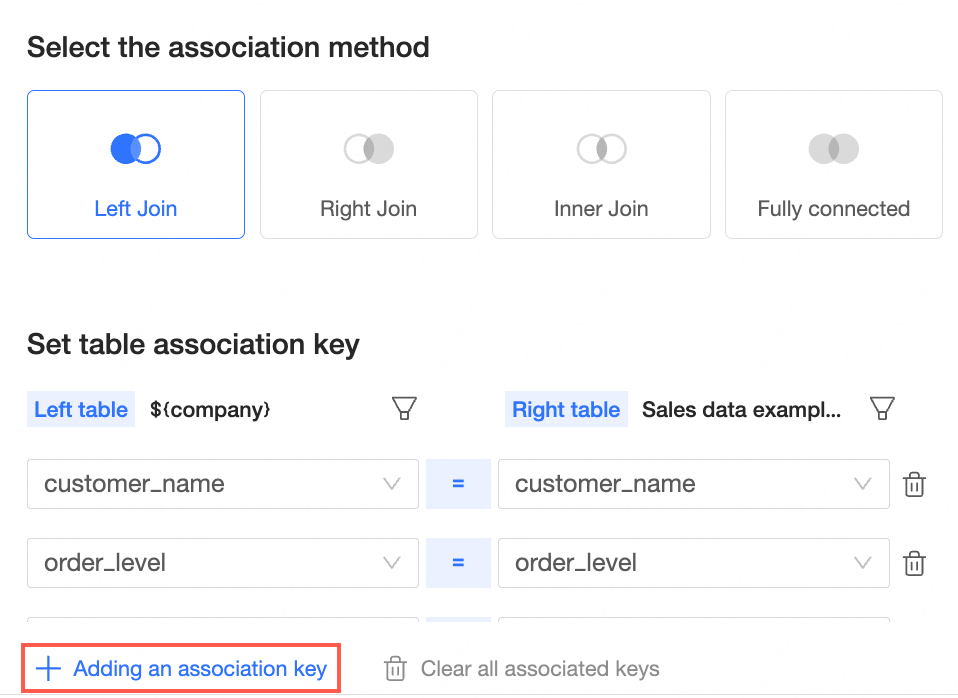This screenshot has height=698, width=958.
Task: Delete the order_level association key row
Action: pyautogui.click(x=914, y=564)
